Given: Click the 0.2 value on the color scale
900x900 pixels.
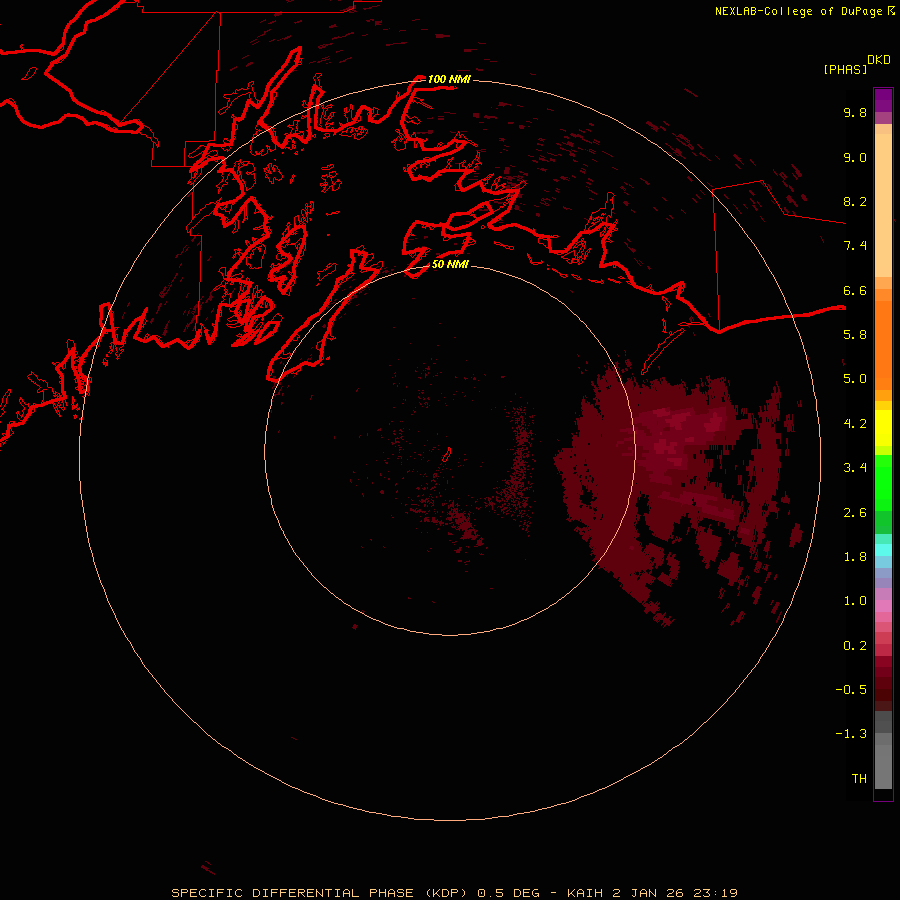Looking at the screenshot, I should [x=855, y=646].
